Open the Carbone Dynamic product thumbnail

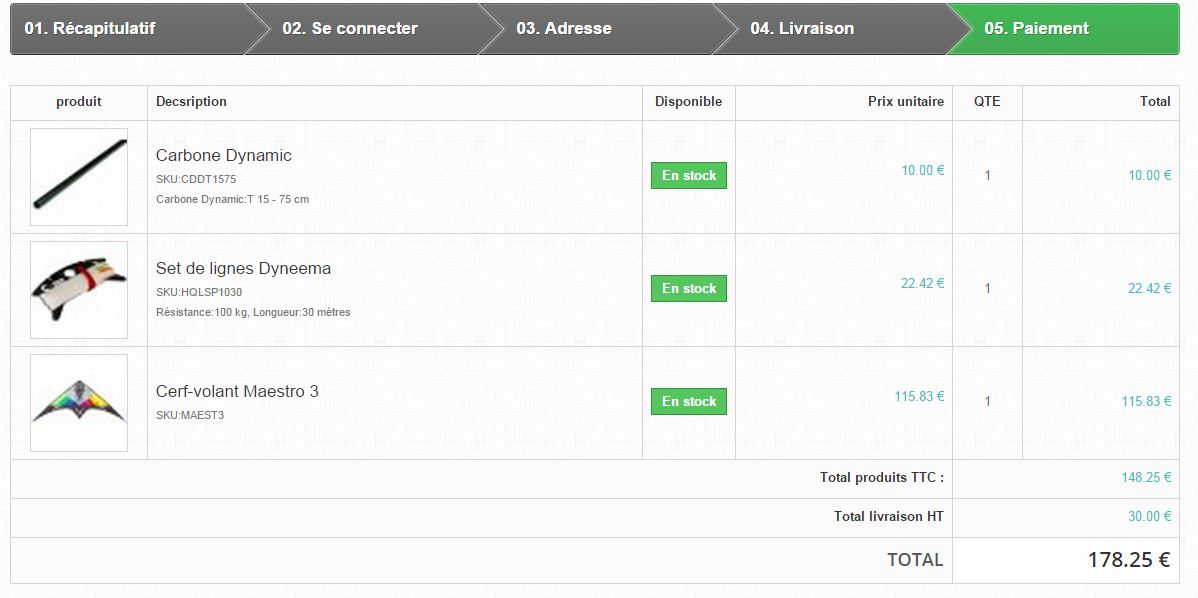click(79, 176)
